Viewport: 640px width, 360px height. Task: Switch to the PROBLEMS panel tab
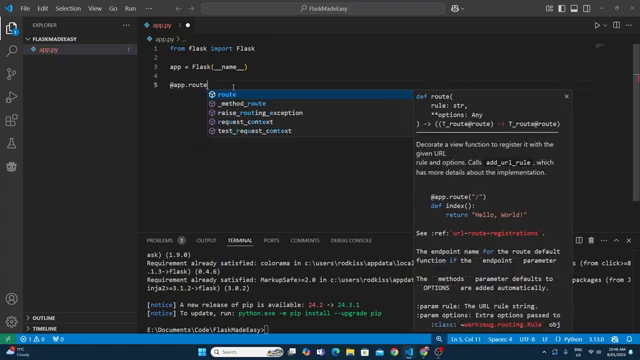[160, 240]
